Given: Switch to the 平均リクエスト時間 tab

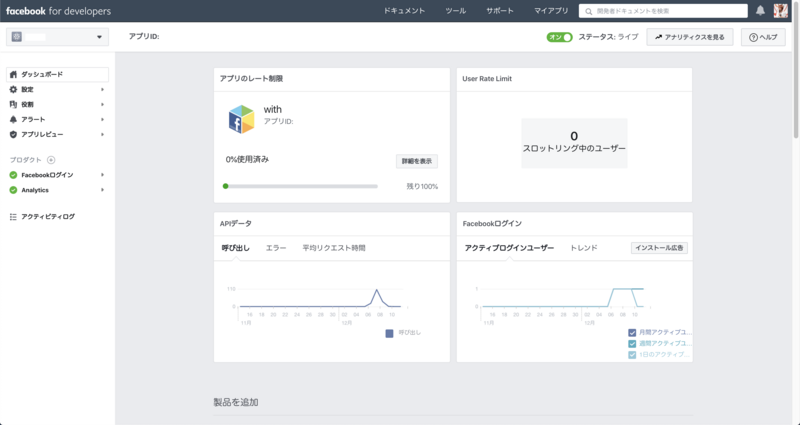Looking at the screenshot, I should (334, 248).
